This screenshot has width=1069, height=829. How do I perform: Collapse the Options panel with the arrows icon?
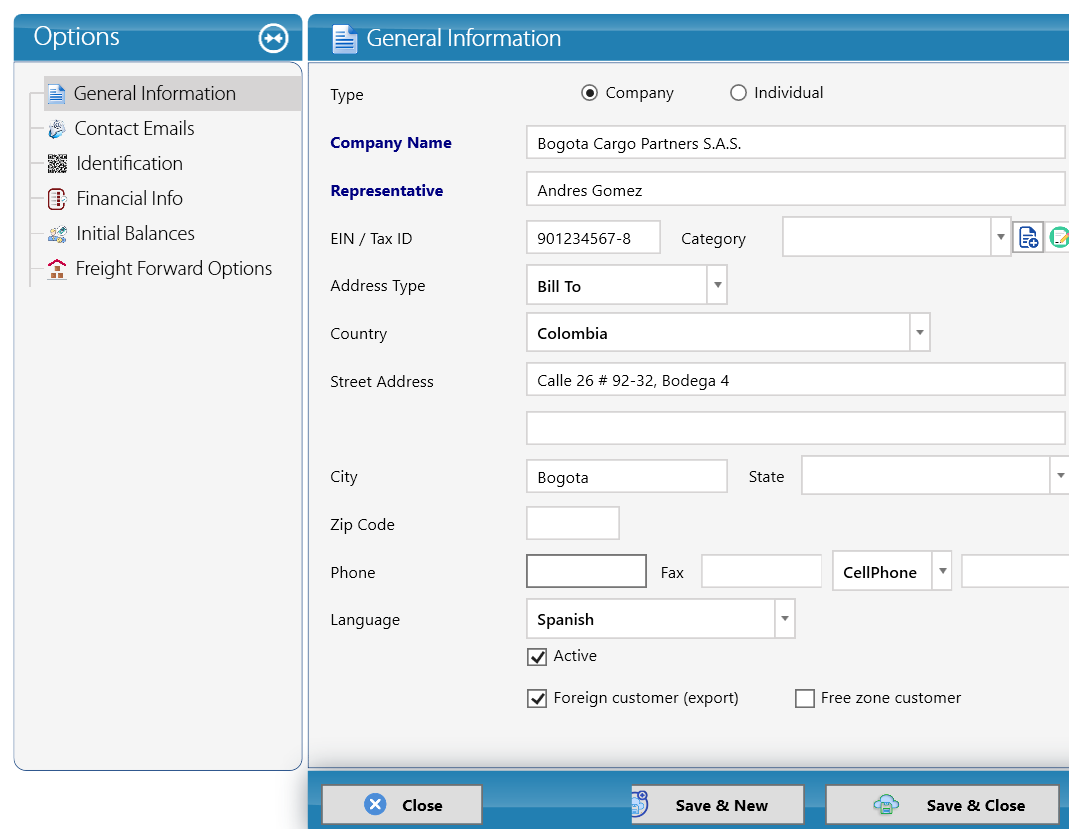pos(273,38)
